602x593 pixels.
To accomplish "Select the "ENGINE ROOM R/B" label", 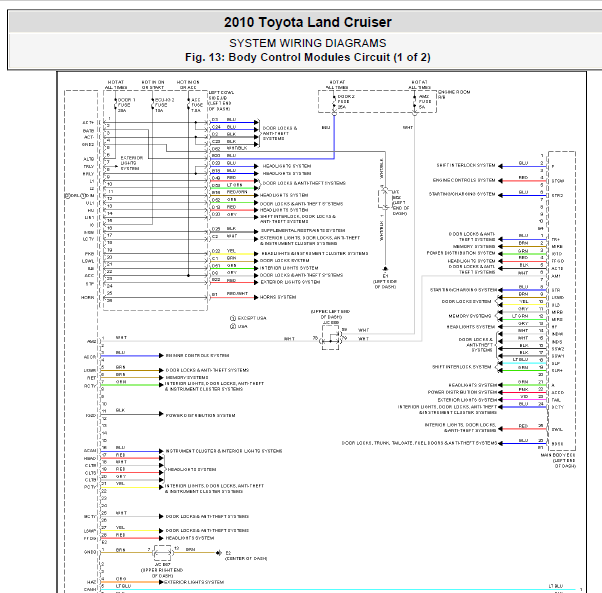I will click(x=454, y=94).
